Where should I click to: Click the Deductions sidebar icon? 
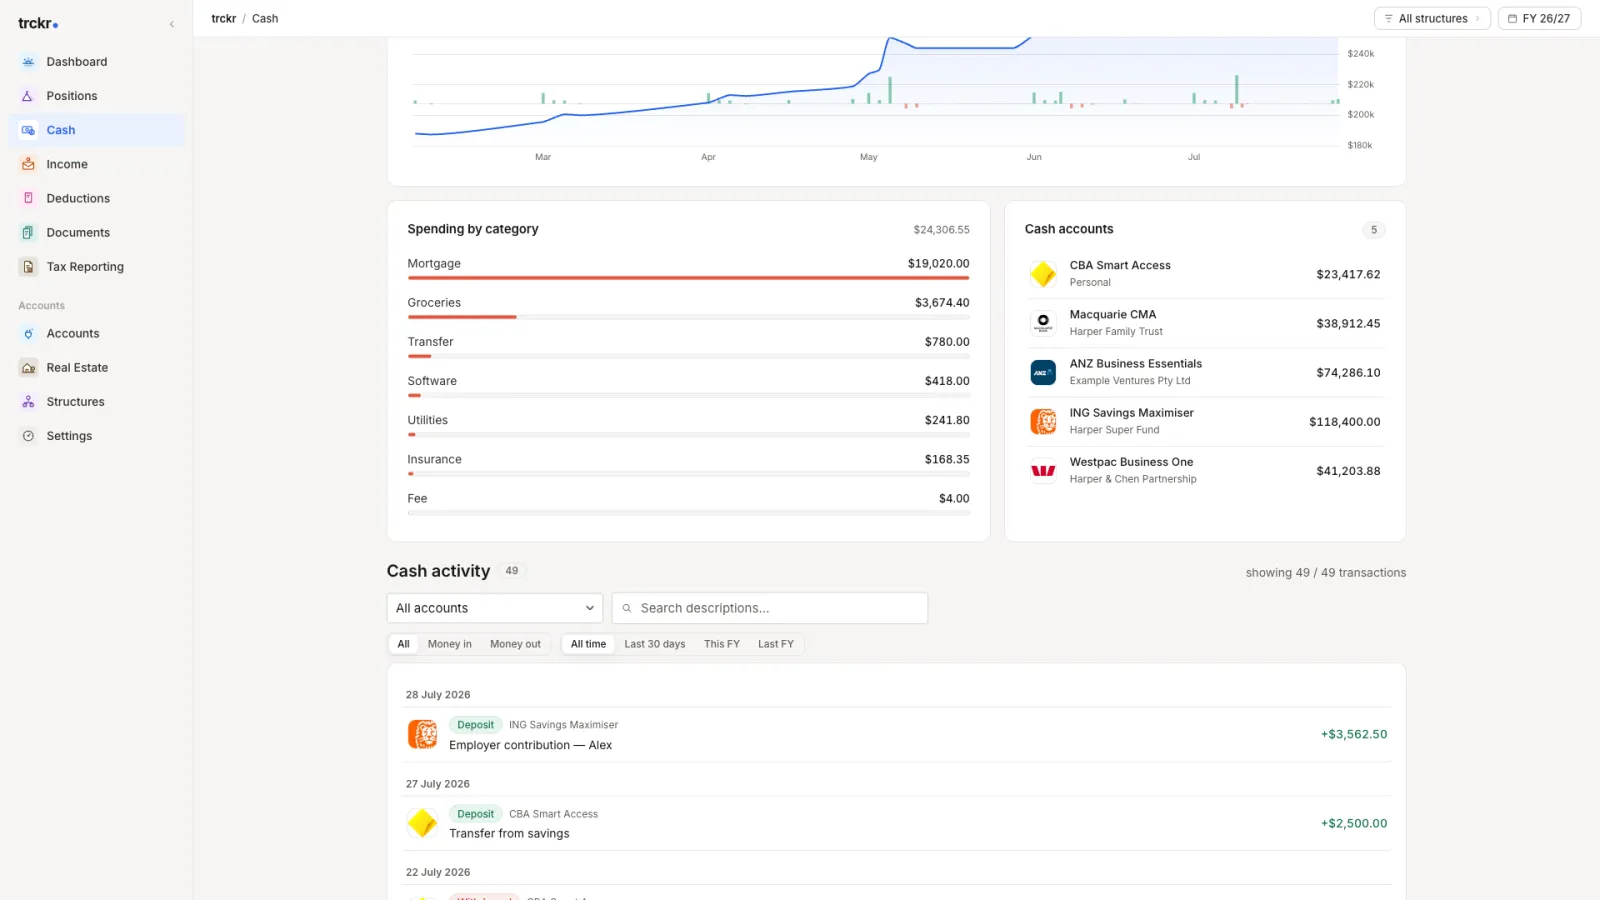click(28, 198)
